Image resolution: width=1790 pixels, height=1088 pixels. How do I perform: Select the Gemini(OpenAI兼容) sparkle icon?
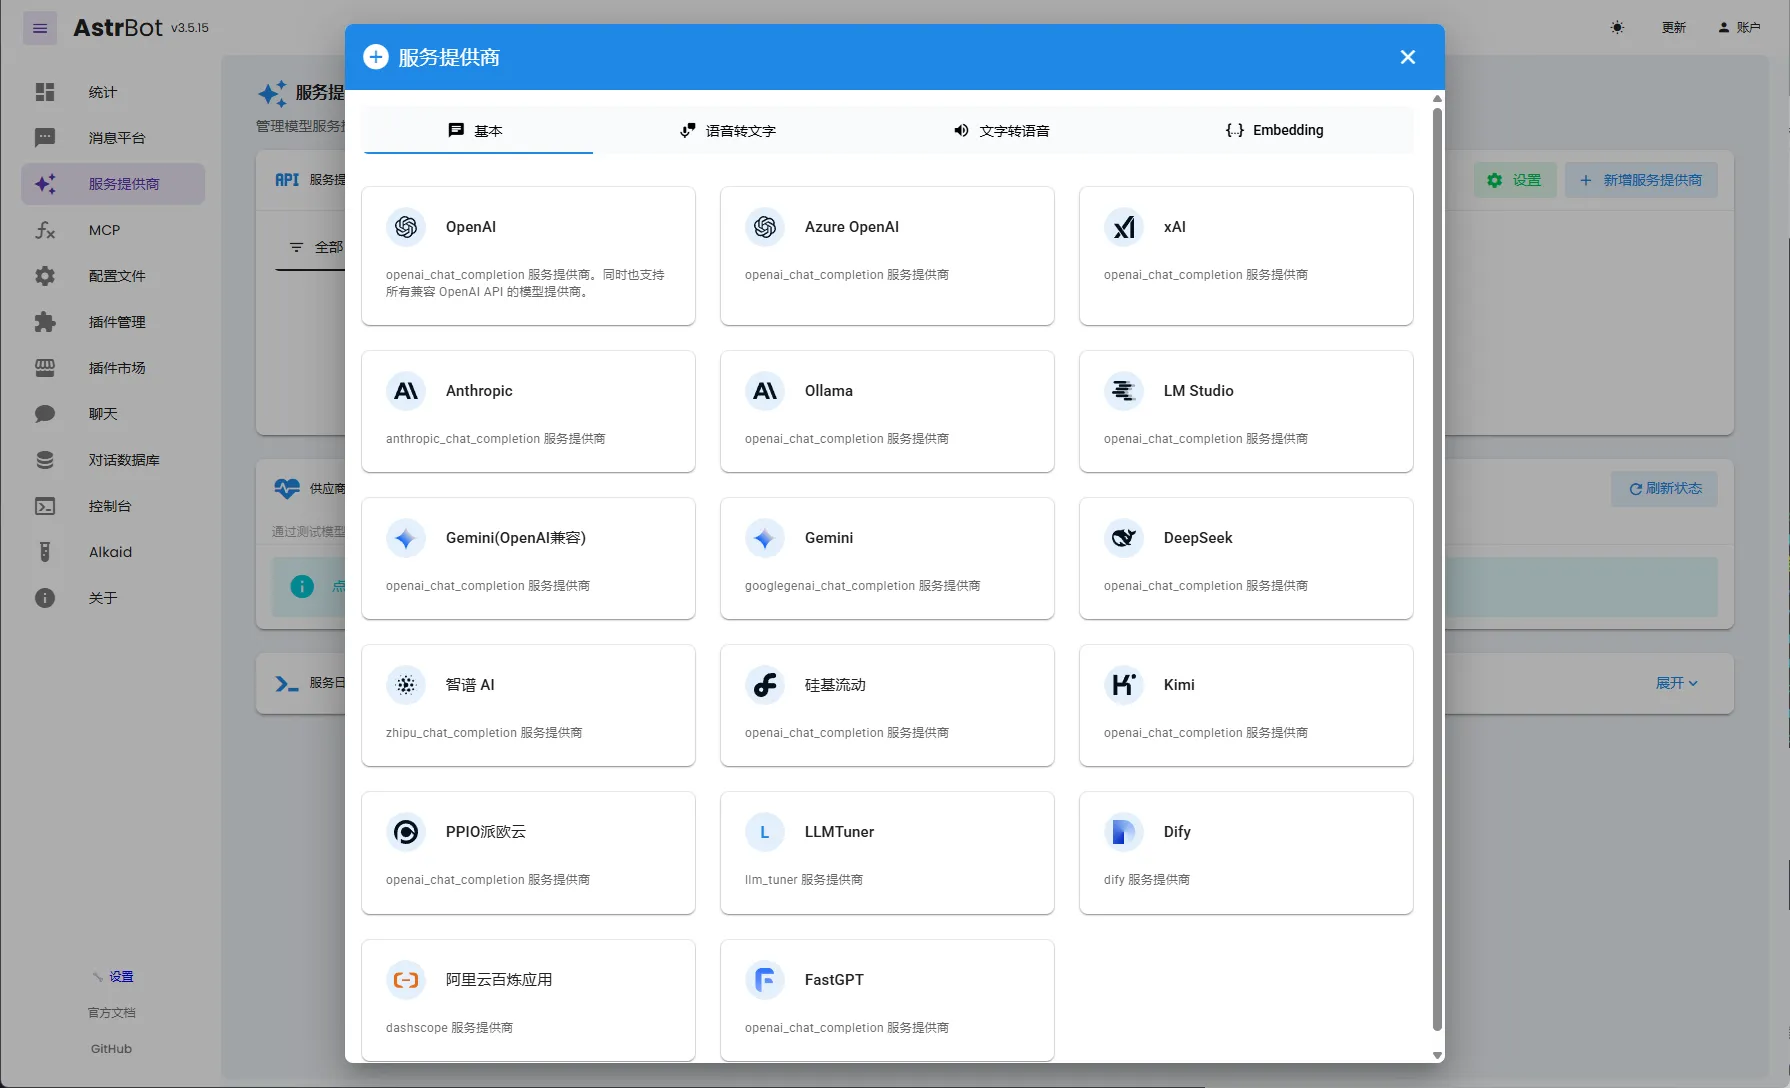point(406,538)
